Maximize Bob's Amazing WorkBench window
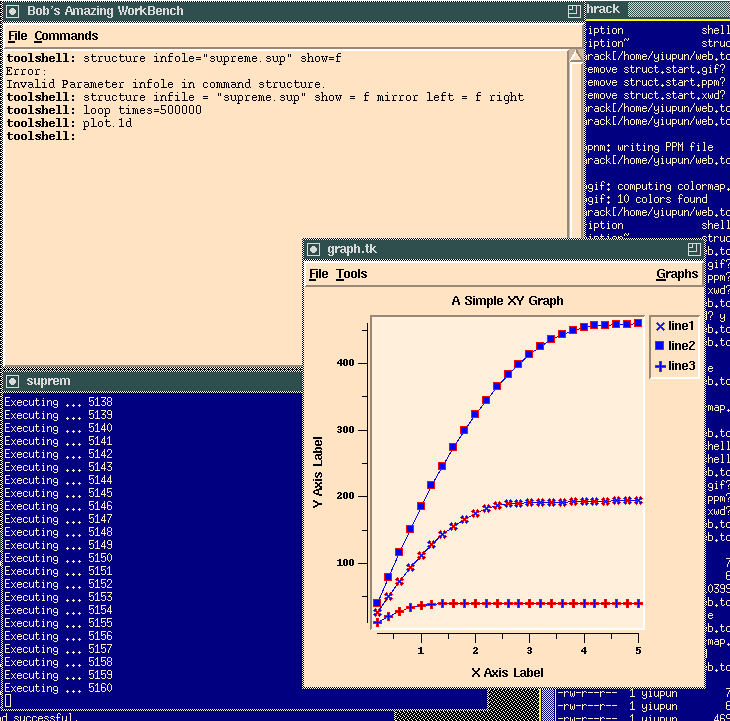 [x=572, y=10]
